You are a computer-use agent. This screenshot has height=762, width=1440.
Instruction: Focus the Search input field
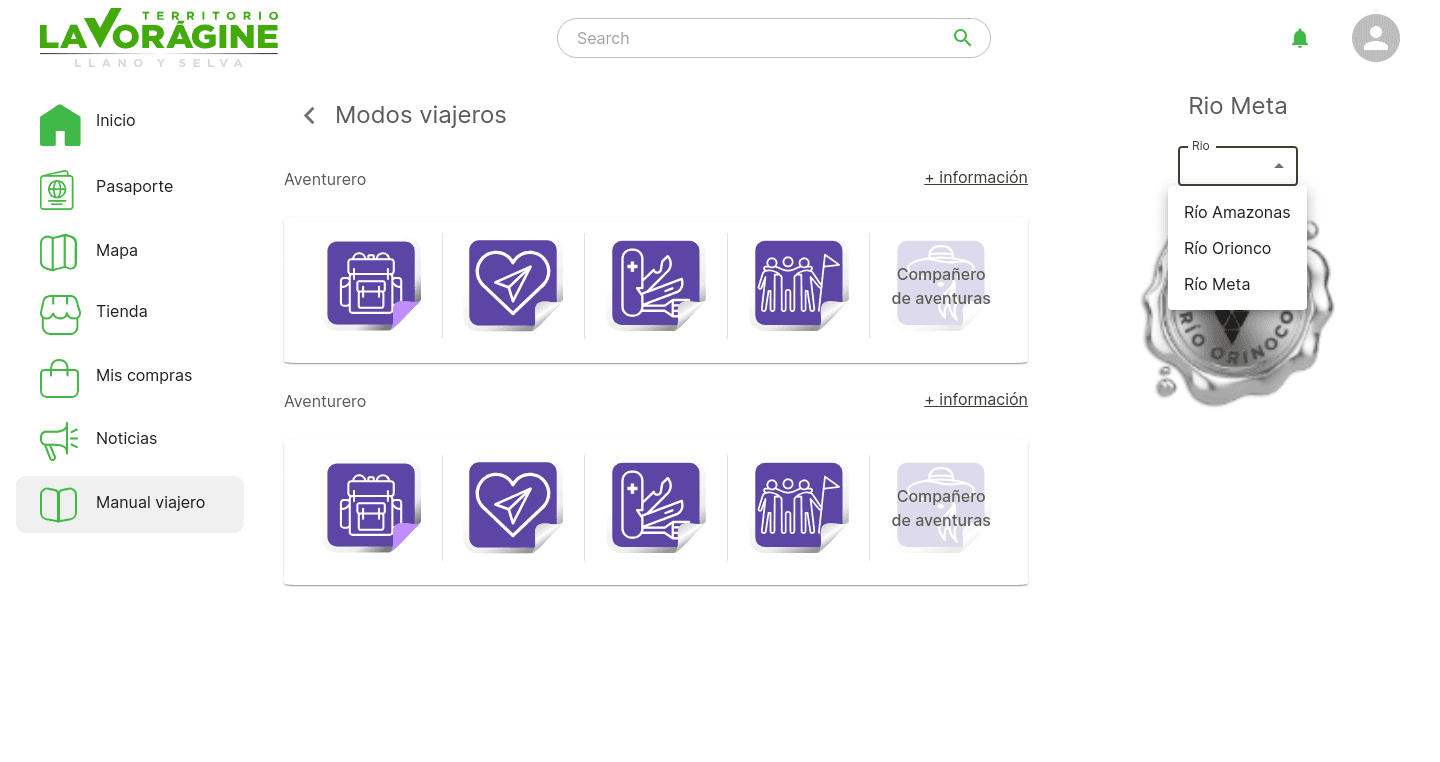coord(760,38)
